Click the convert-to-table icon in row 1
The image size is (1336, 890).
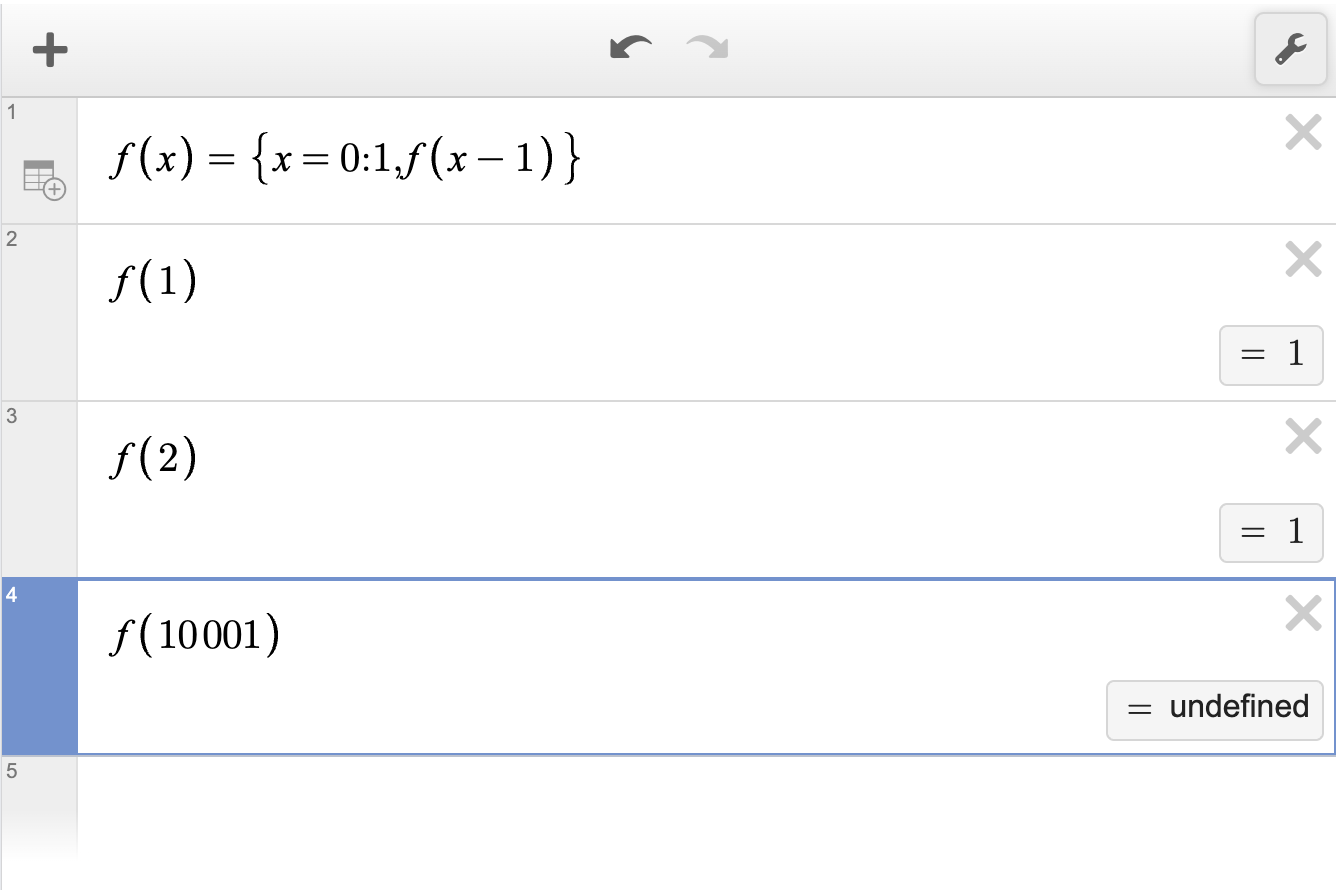tap(44, 180)
